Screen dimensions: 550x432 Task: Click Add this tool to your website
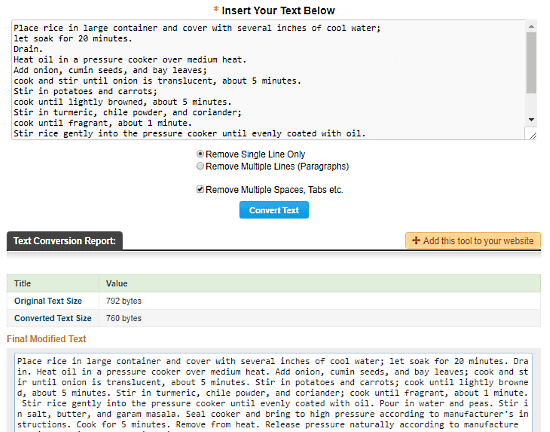(x=473, y=241)
